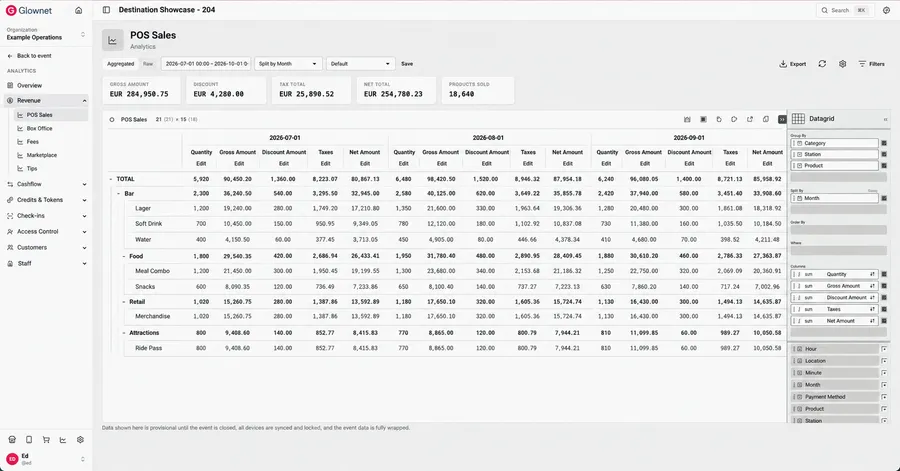Click the circle toggle beside POS Sales grid title

(x=112, y=120)
